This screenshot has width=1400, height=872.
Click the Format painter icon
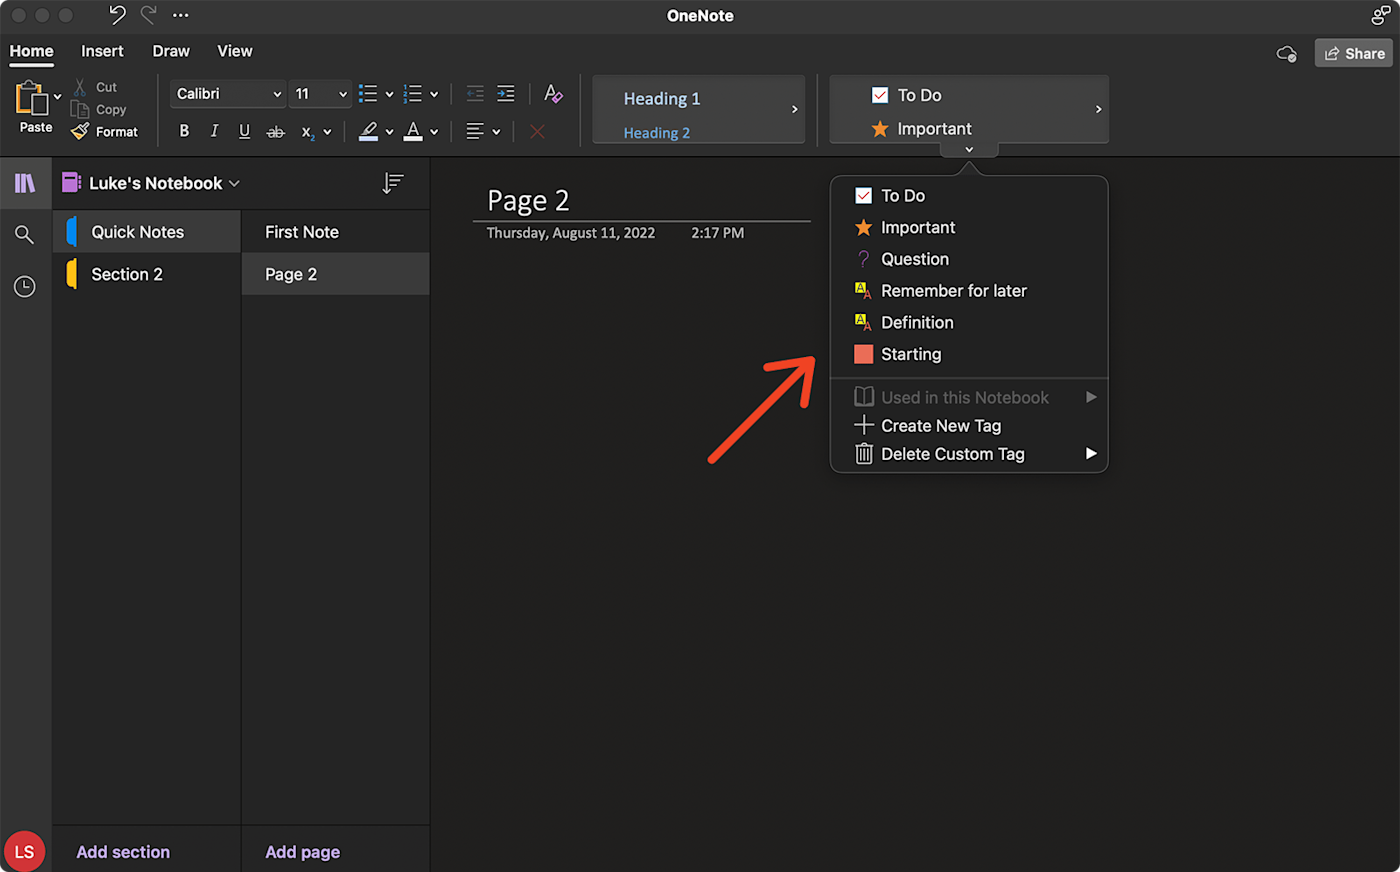(x=81, y=132)
